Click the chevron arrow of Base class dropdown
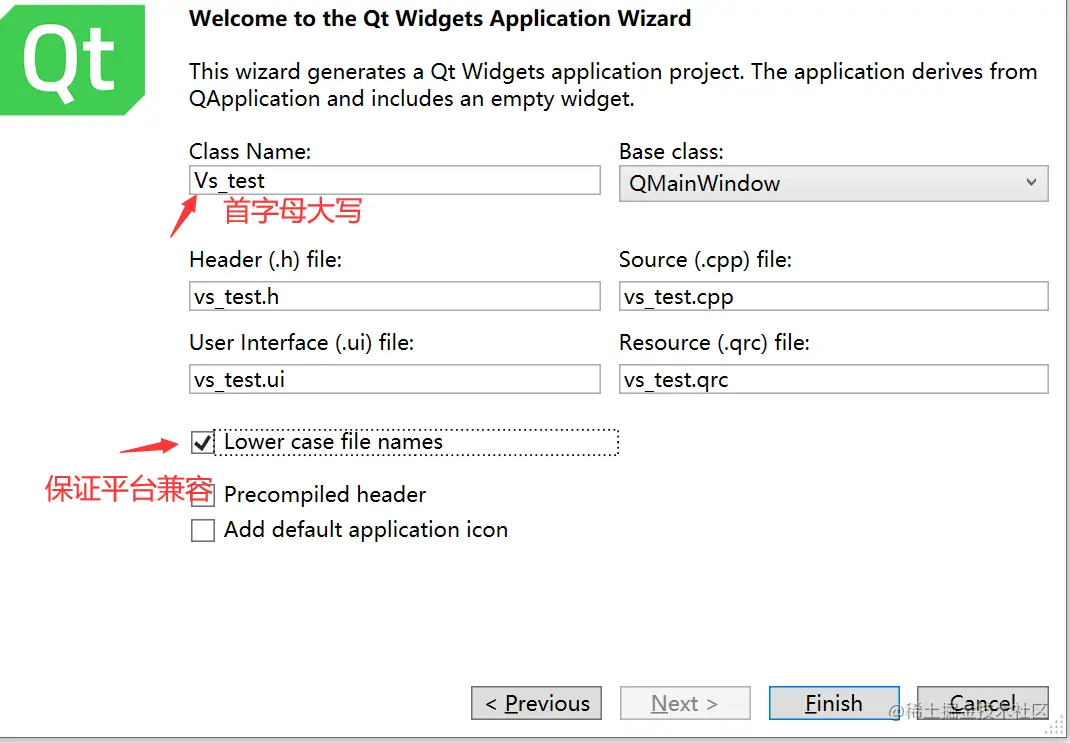Viewport: 1070px width, 743px height. [x=1032, y=183]
